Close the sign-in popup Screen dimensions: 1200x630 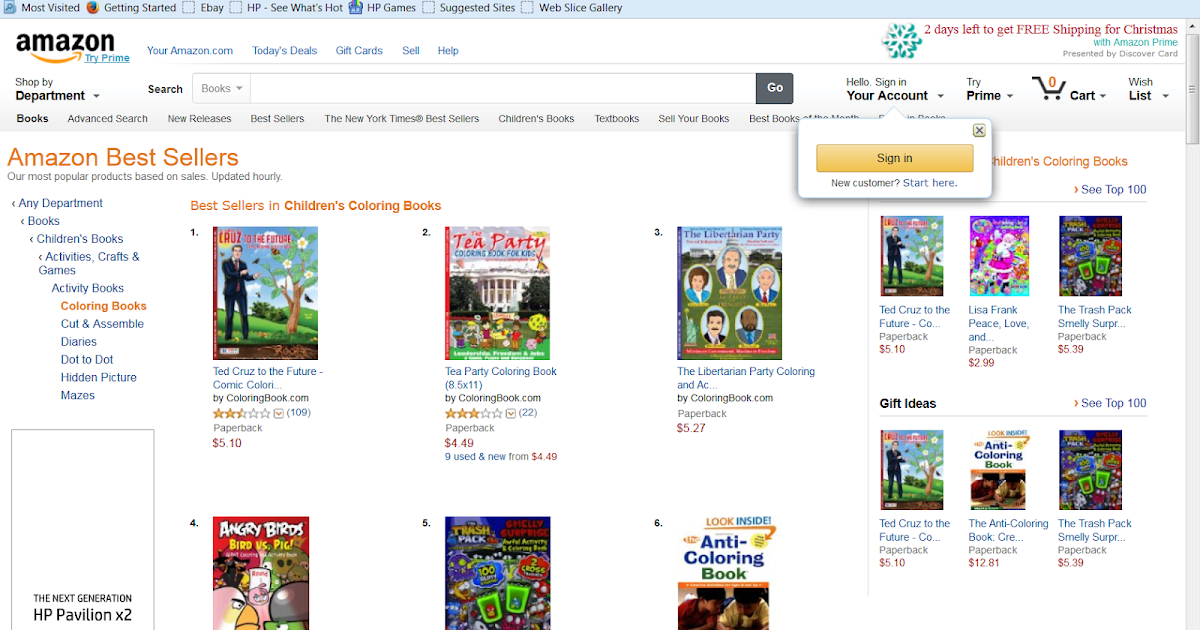tap(979, 130)
